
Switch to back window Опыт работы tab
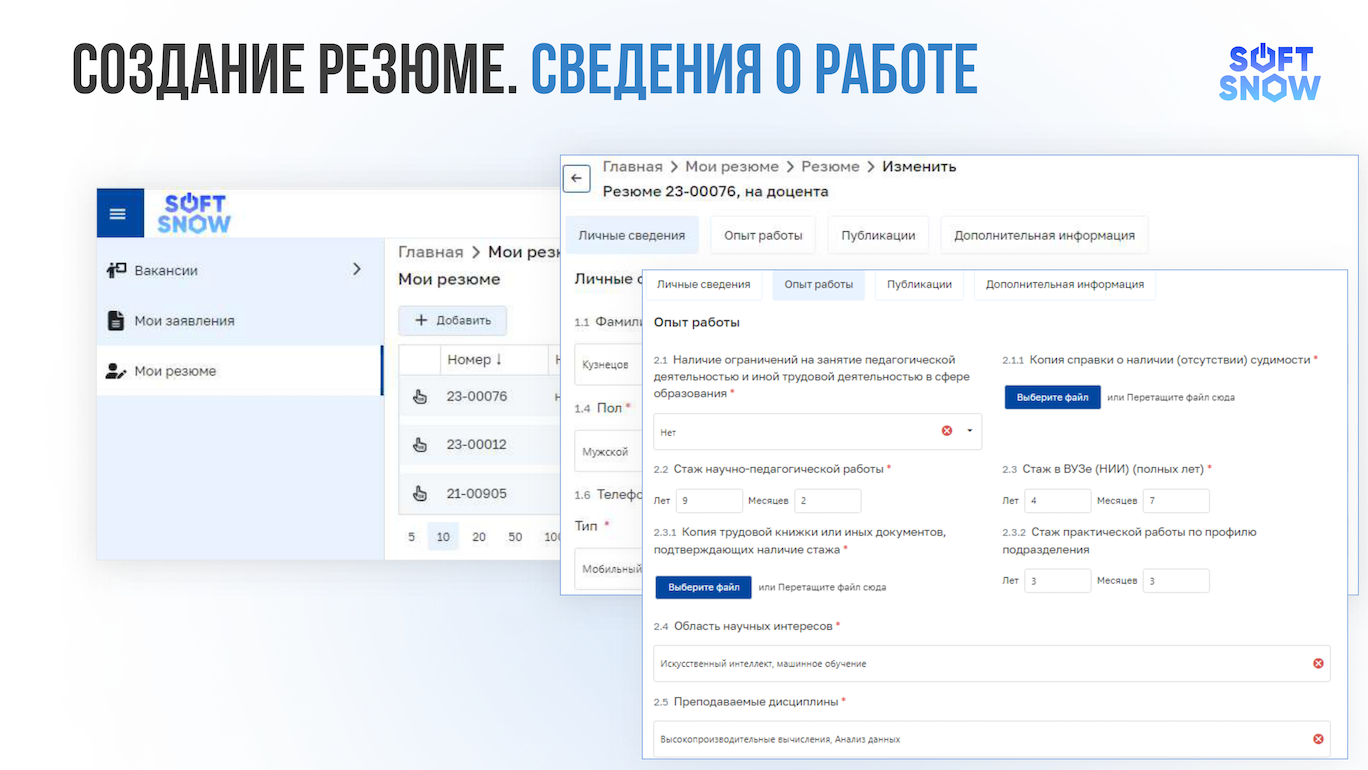click(763, 235)
